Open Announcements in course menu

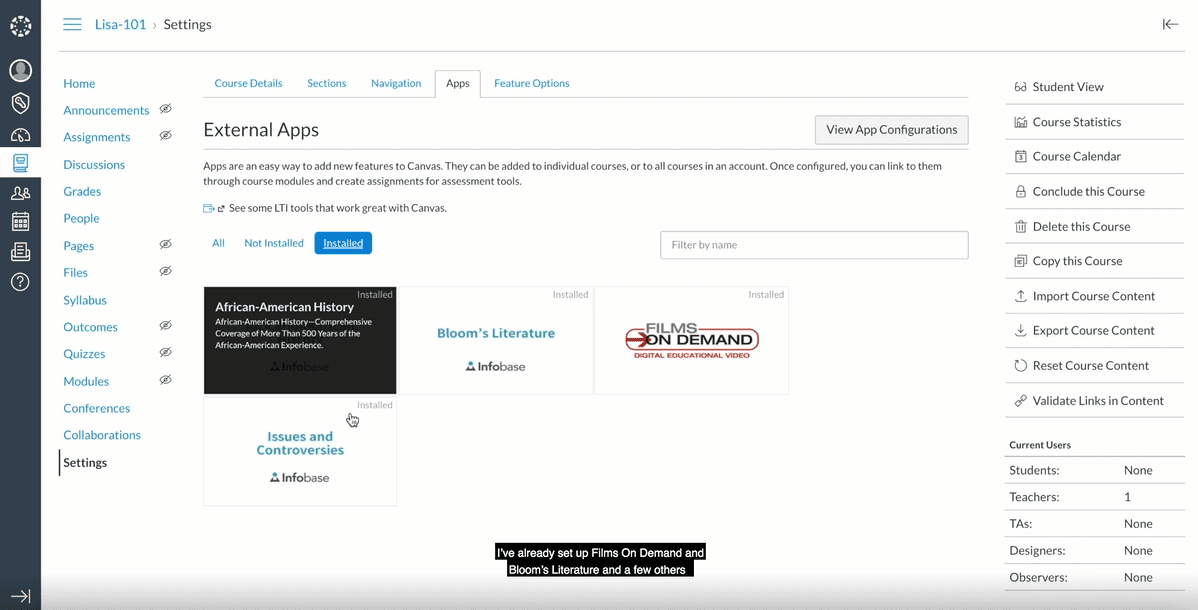tap(106, 110)
